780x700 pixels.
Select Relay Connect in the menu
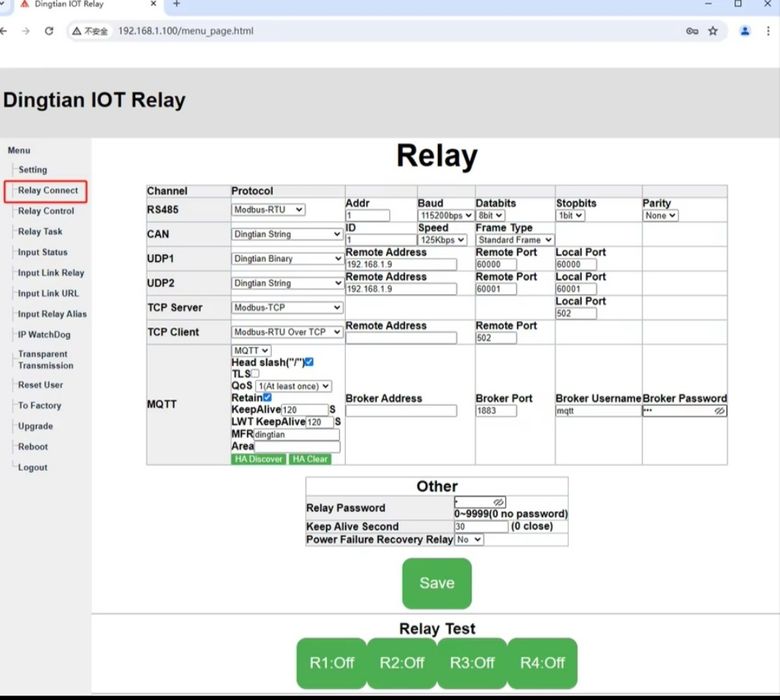coord(48,191)
